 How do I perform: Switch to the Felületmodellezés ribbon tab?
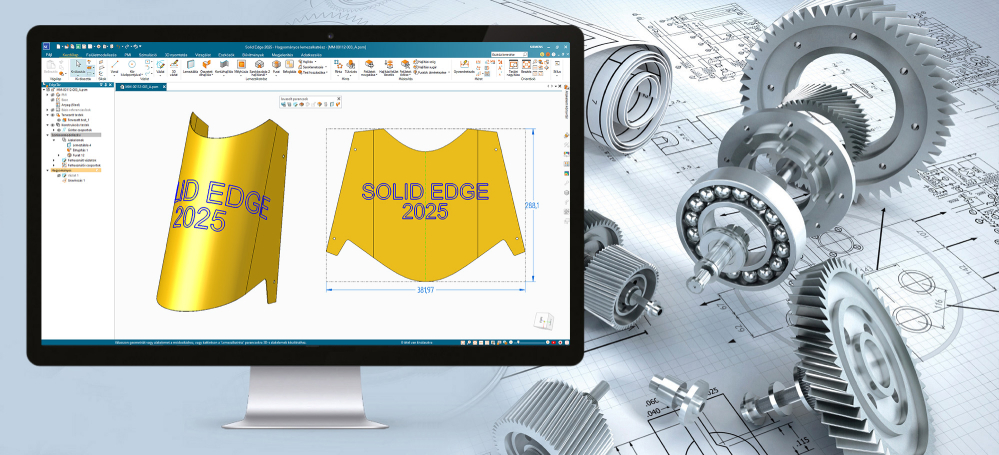pyautogui.click(x=101, y=55)
